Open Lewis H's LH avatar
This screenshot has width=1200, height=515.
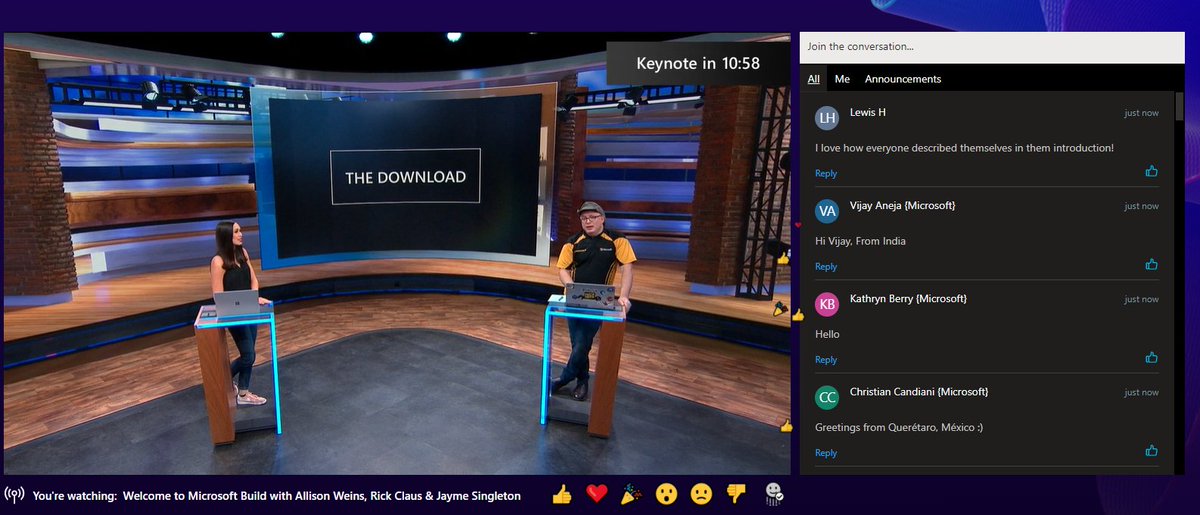point(827,118)
